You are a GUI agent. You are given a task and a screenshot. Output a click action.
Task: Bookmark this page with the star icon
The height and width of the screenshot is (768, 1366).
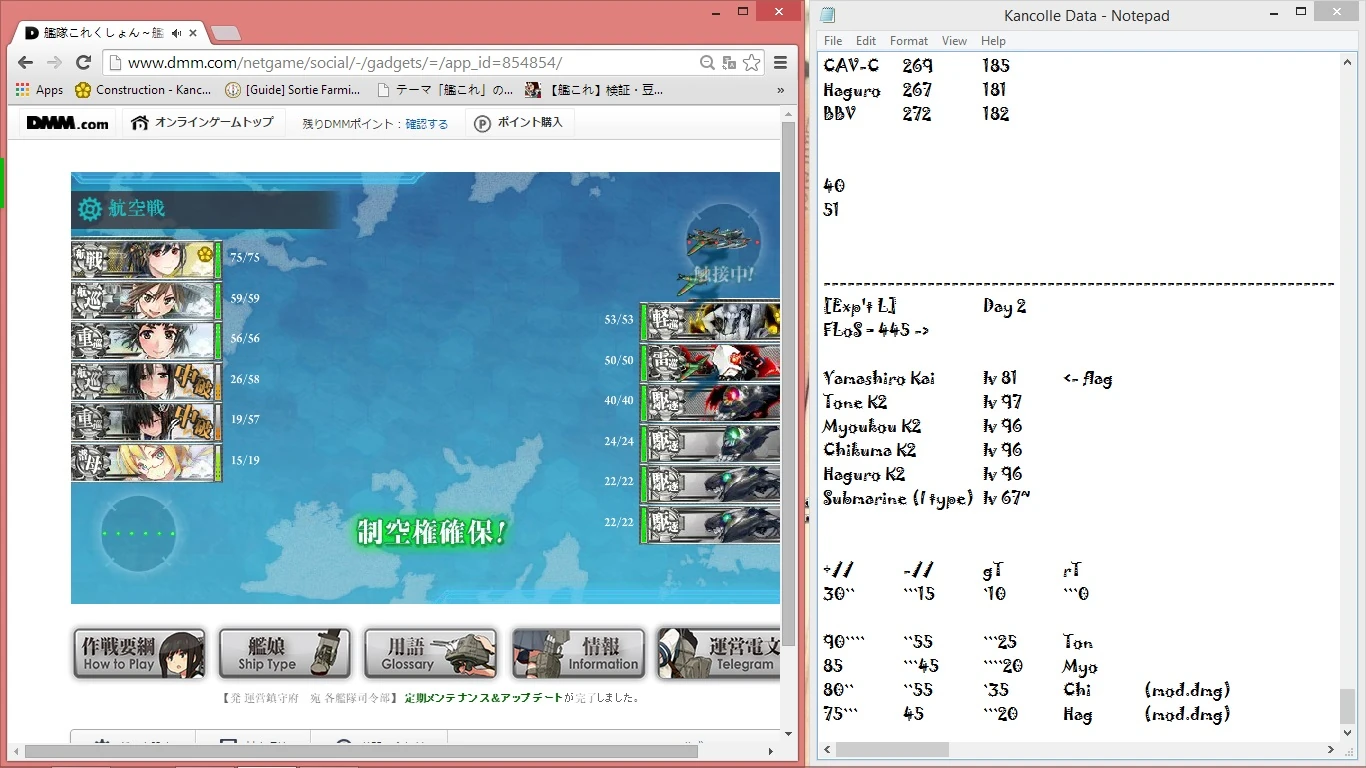pos(751,63)
